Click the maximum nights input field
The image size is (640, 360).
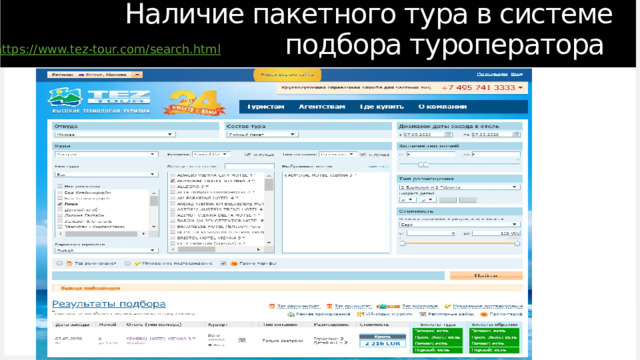pyautogui.click(x=496, y=154)
